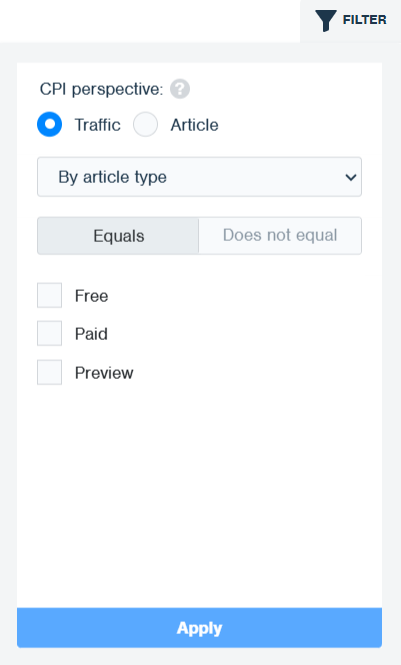401x665 pixels.
Task: Open the "By article type" dropdown
Action: (x=199, y=177)
